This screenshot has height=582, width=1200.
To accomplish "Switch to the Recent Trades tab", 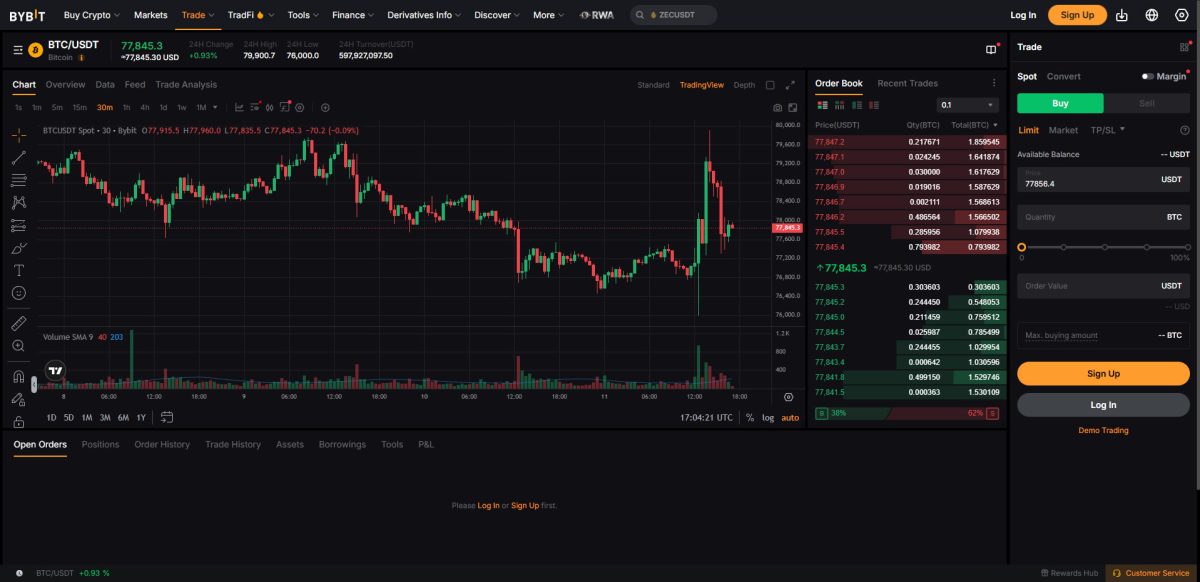I will (x=907, y=83).
